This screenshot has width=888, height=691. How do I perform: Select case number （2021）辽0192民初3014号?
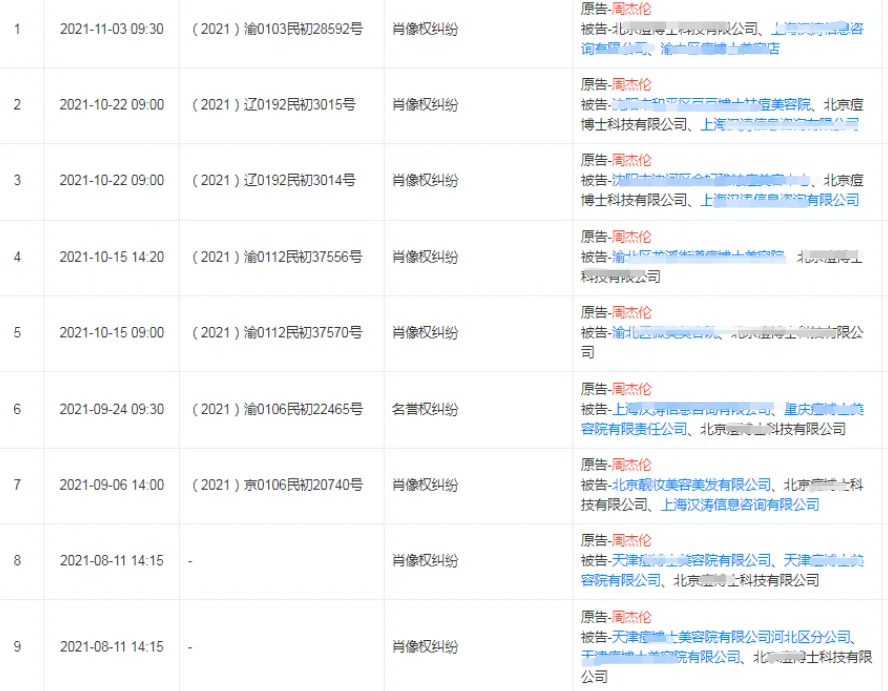point(274,180)
